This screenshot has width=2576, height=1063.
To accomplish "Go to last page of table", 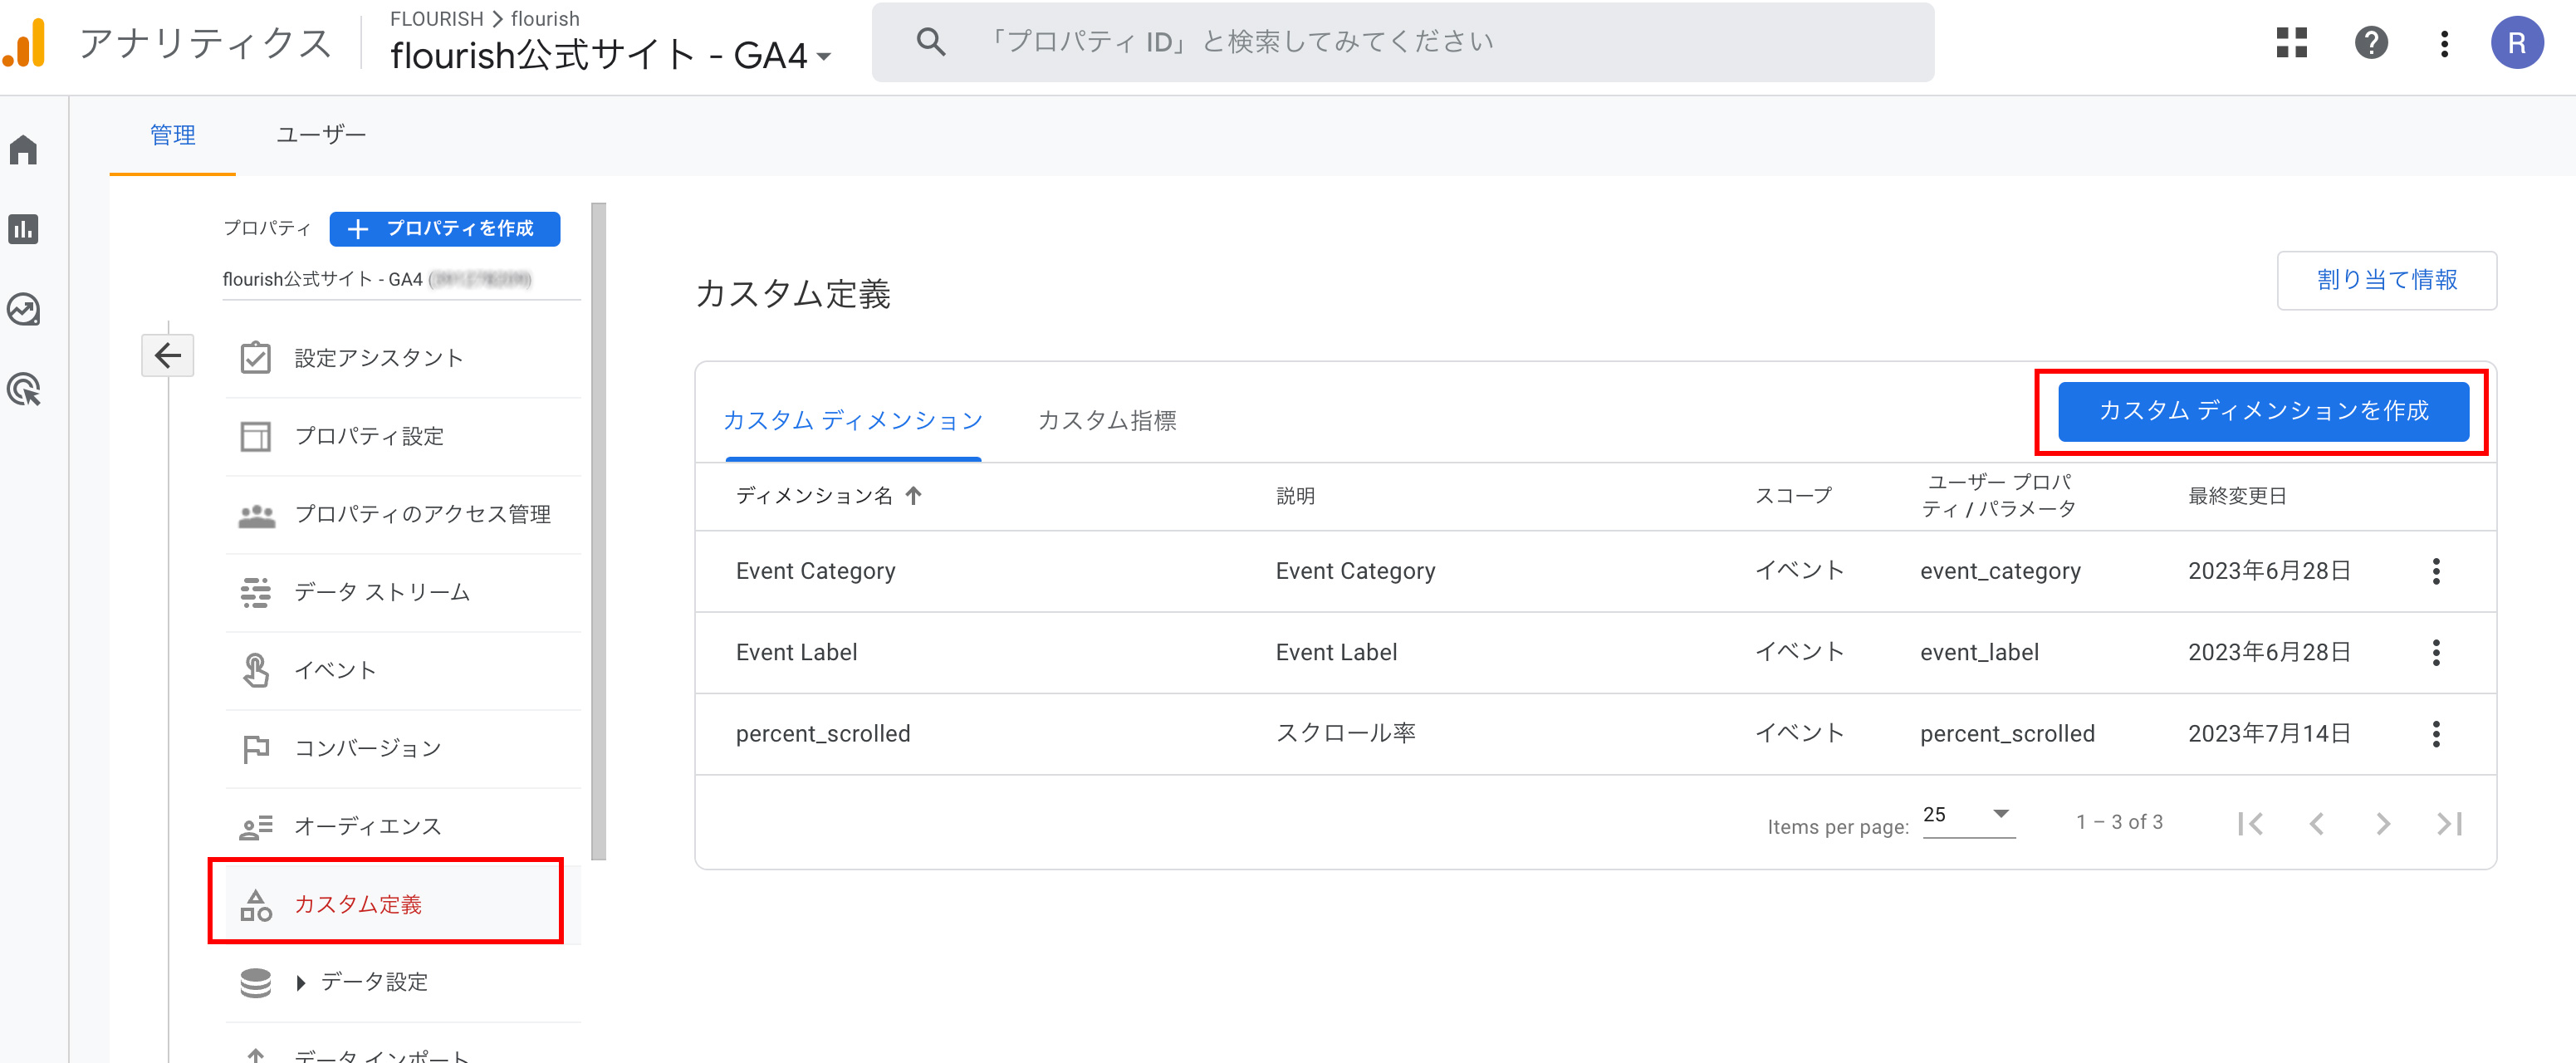I will point(2449,823).
